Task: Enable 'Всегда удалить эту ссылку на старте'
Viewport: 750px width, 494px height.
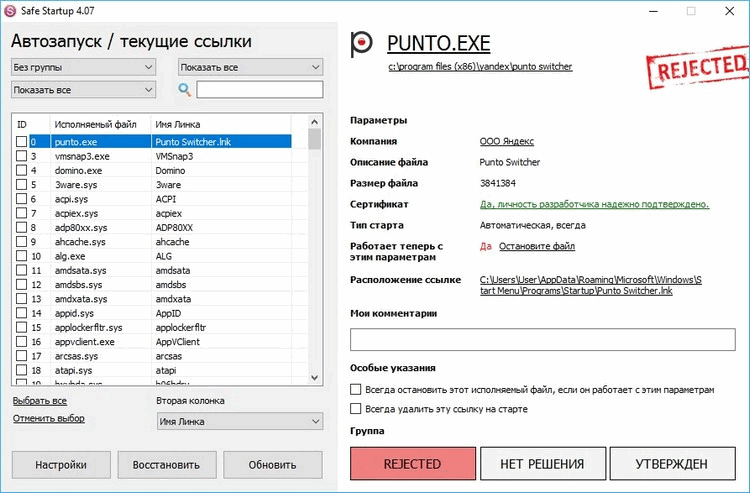Action: point(355,408)
